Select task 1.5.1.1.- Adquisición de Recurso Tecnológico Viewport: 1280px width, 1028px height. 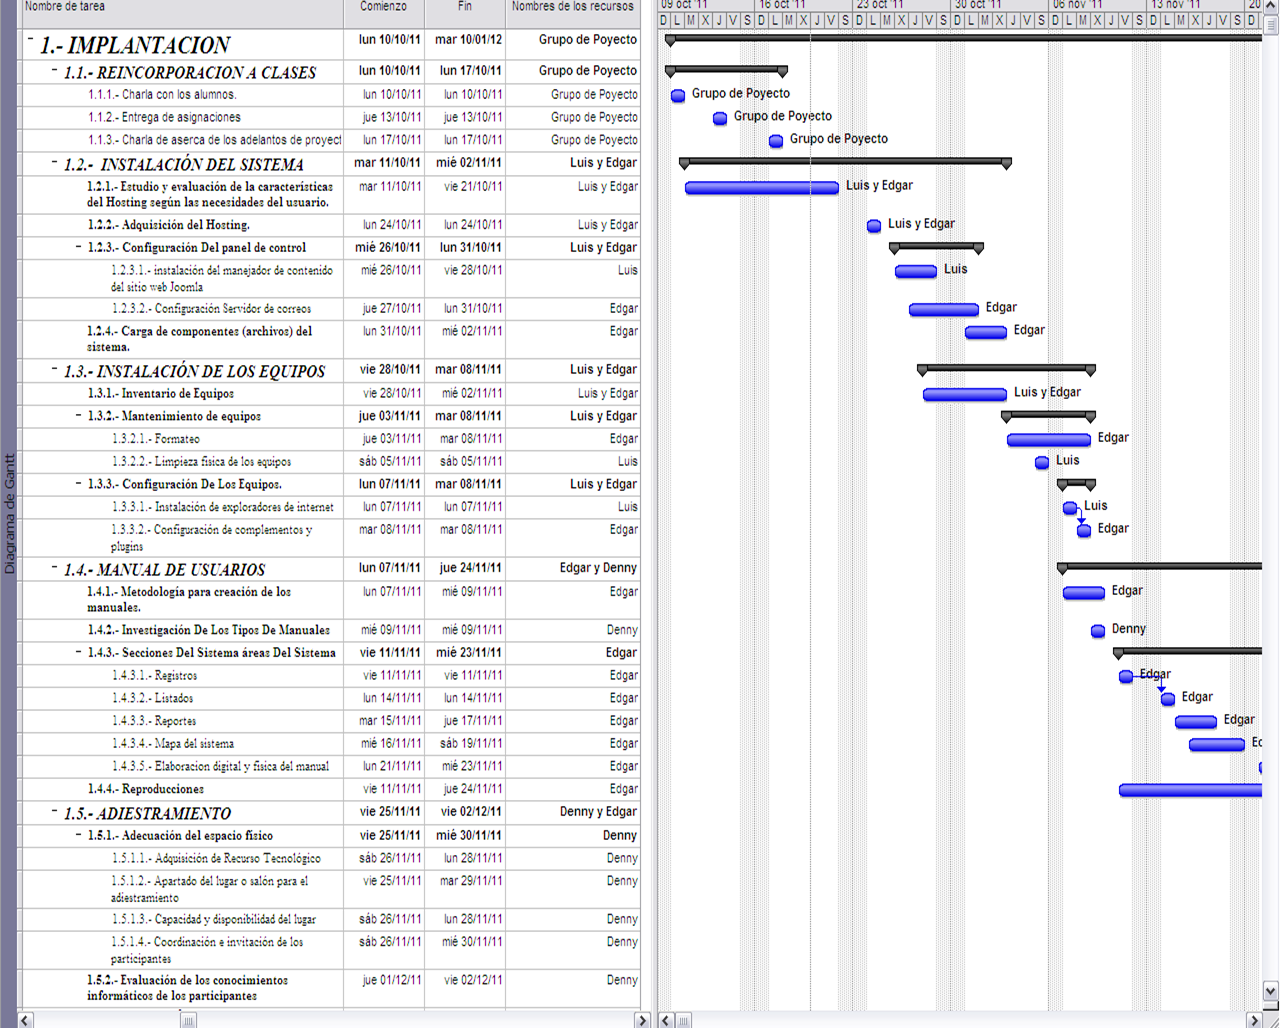tap(216, 858)
